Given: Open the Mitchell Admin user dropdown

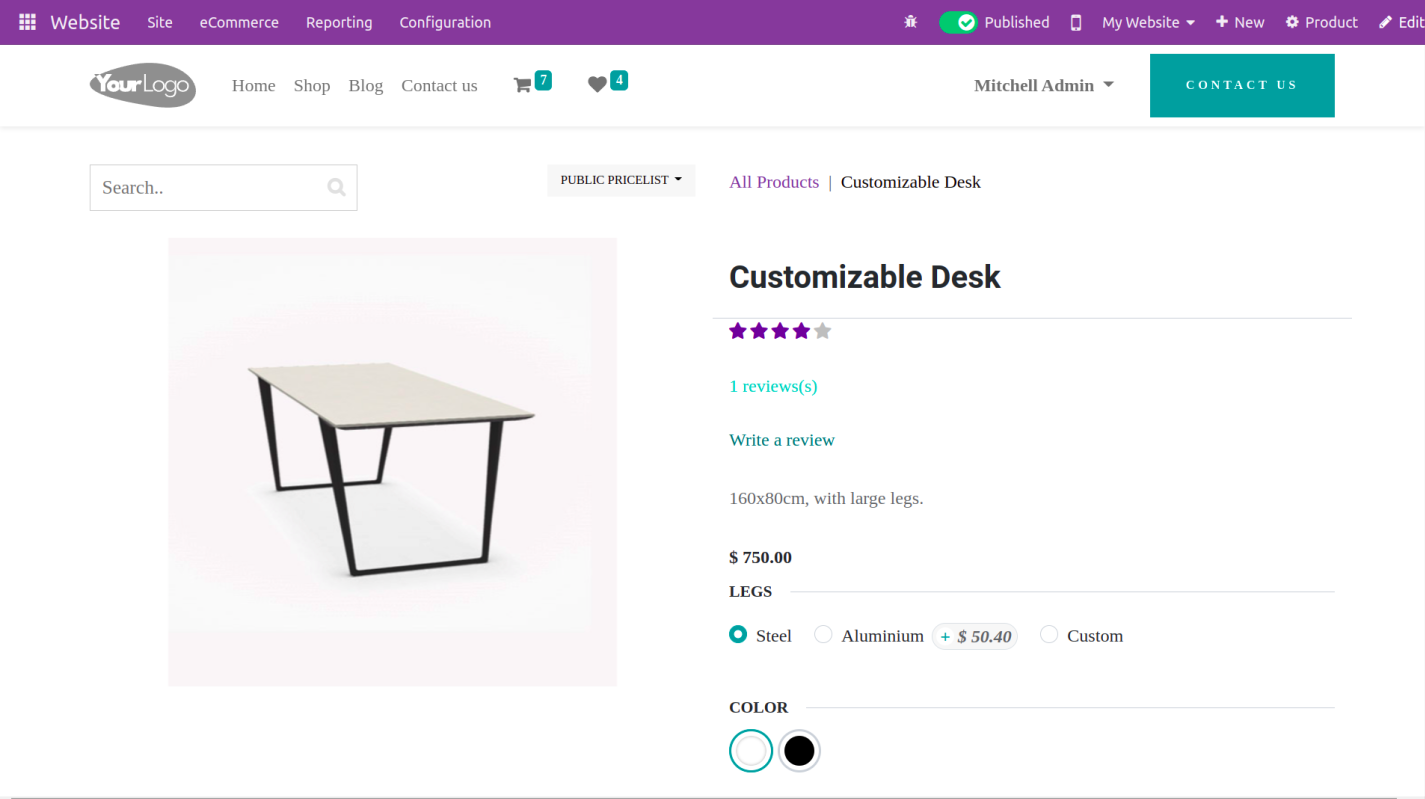Looking at the screenshot, I should 1044,86.
